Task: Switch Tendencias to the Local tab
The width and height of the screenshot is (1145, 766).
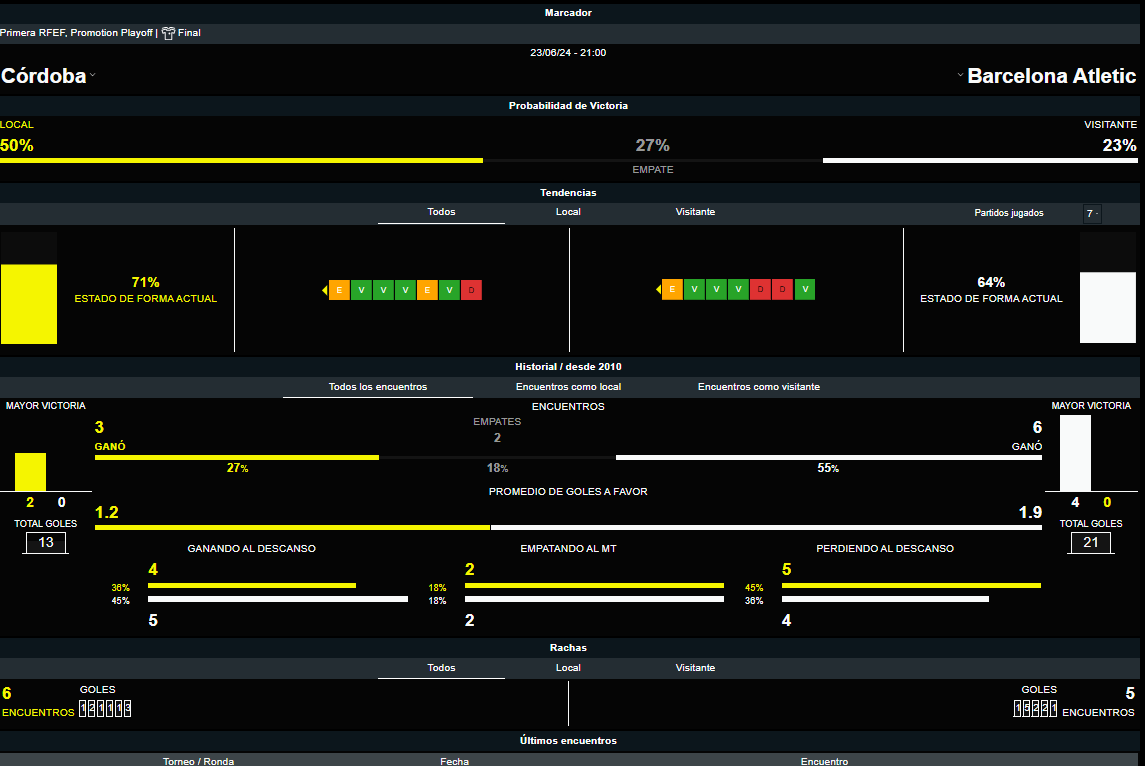Action: (568, 212)
